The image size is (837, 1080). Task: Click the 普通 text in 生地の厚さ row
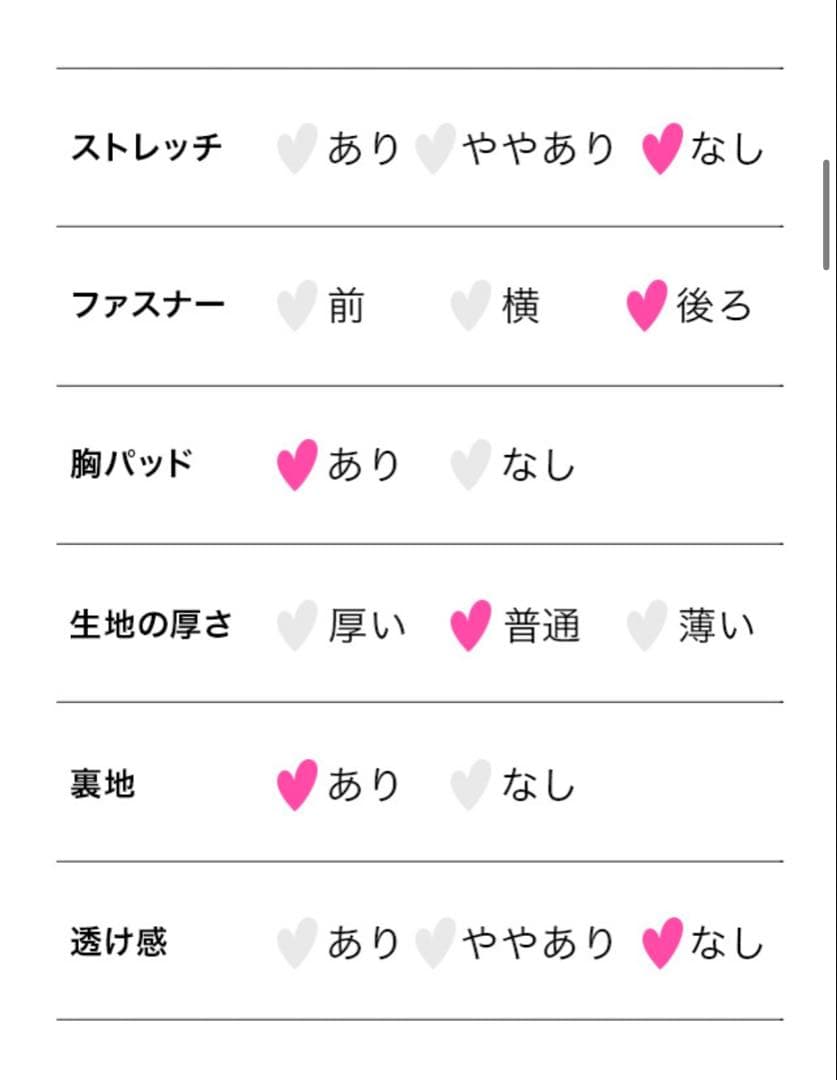(542, 627)
